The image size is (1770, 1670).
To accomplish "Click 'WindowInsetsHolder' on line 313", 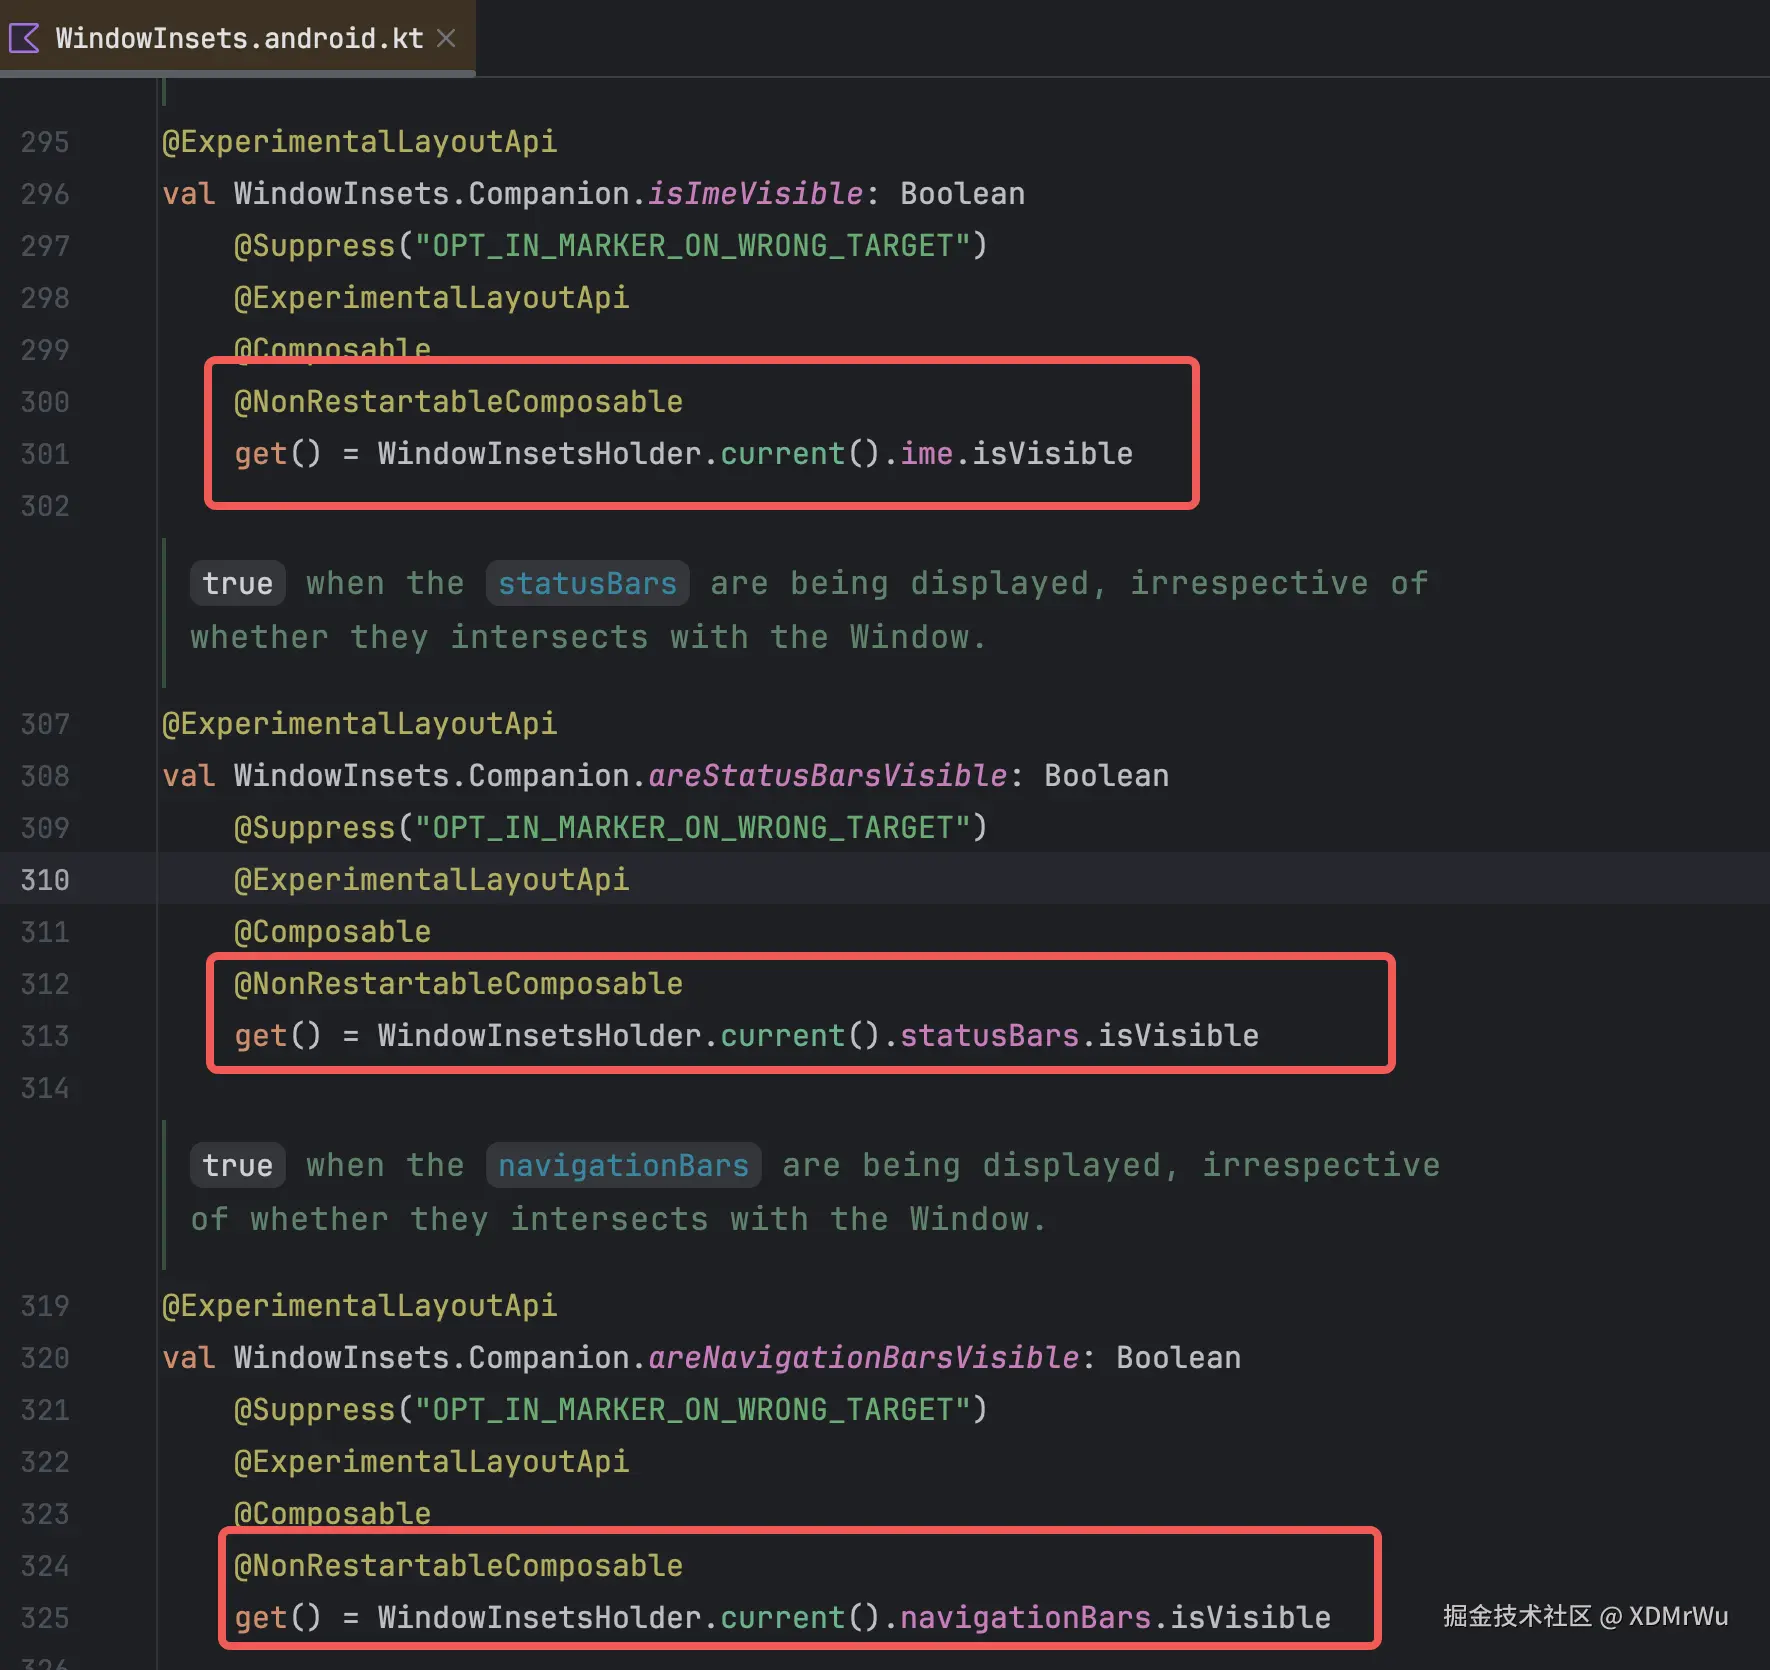I will point(539,1035).
